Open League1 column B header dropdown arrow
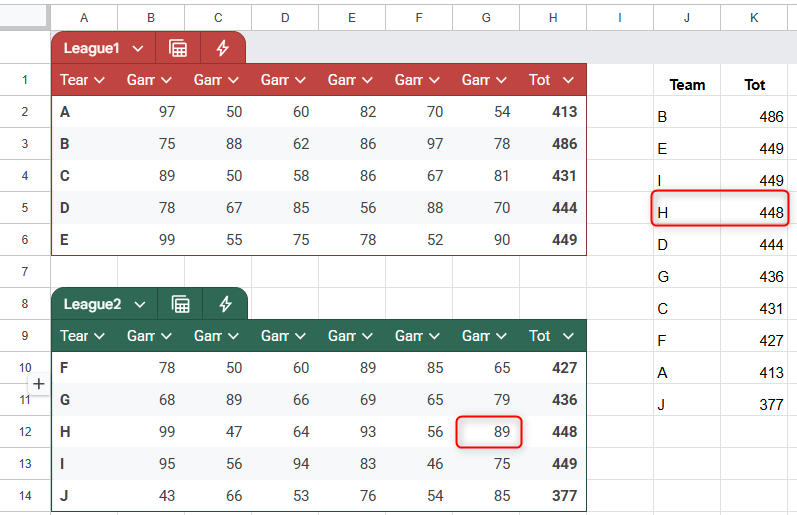 166,80
